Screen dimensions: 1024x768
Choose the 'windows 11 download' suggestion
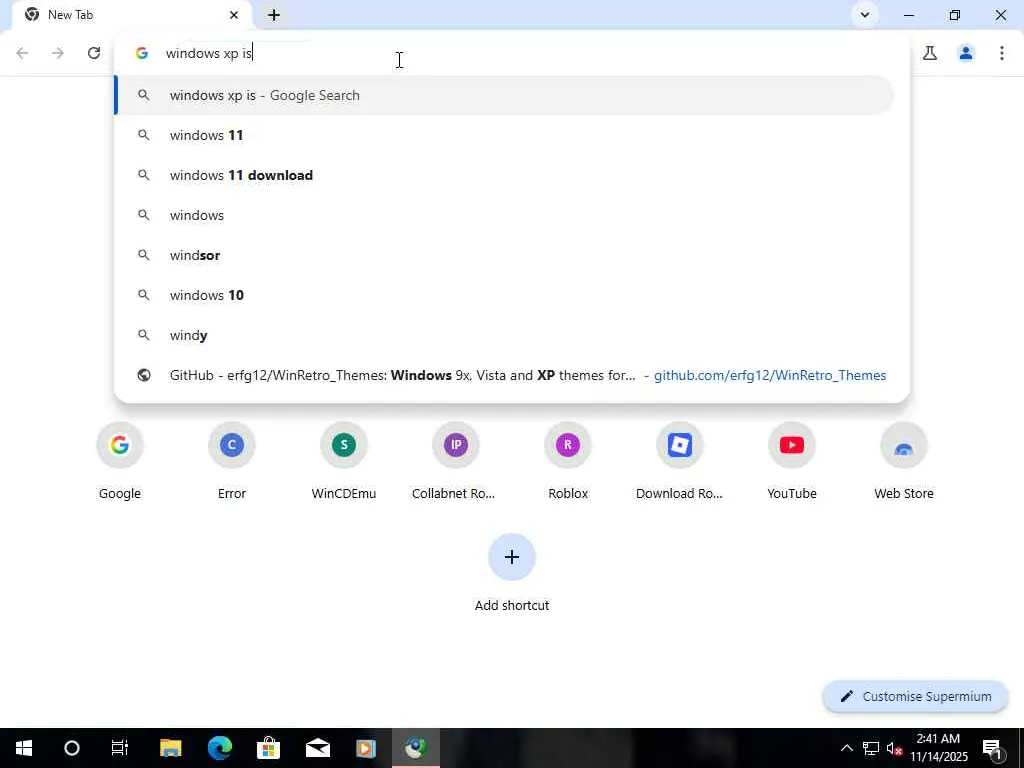(x=504, y=175)
